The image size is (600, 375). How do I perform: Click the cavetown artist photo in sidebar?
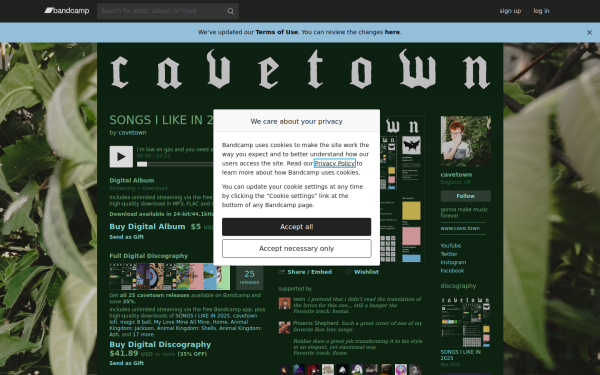[466, 141]
